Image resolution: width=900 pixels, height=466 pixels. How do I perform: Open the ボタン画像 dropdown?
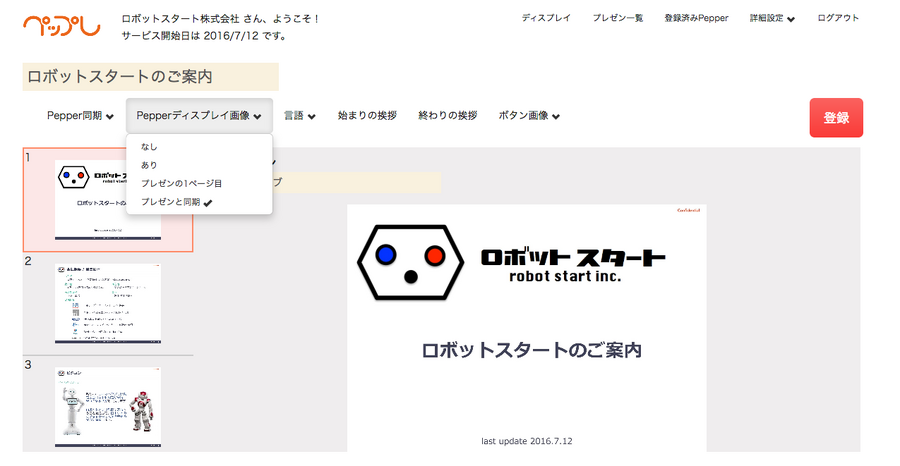[528, 116]
